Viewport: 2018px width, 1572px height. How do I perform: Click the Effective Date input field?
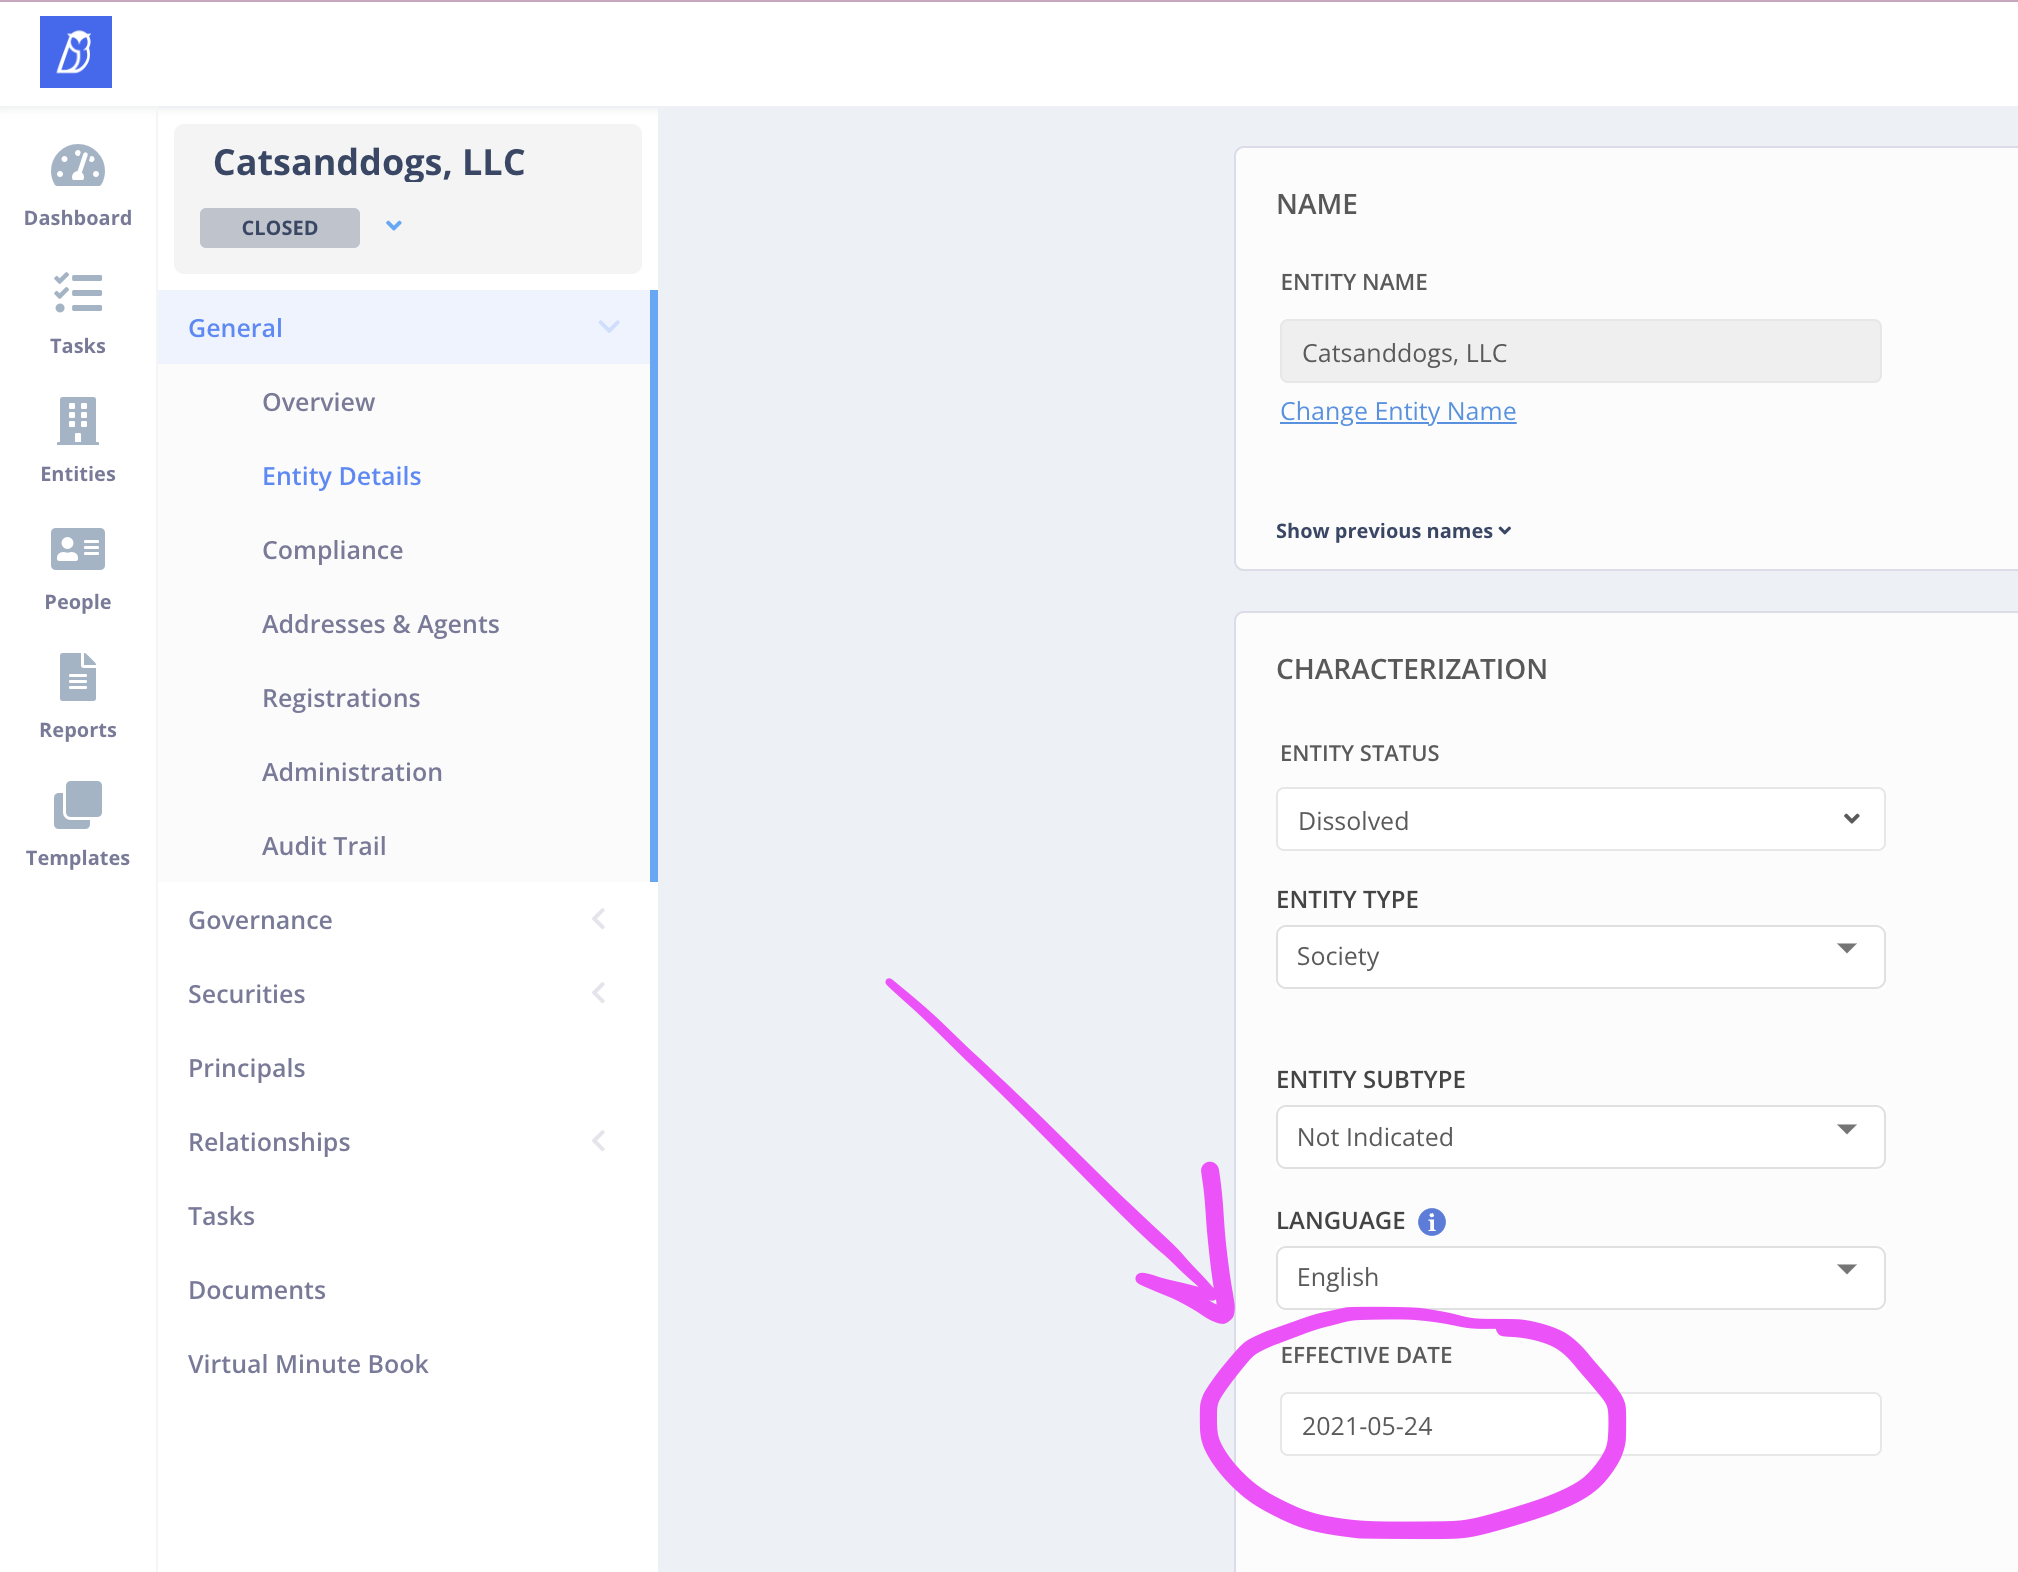(x=1580, y=1425)
